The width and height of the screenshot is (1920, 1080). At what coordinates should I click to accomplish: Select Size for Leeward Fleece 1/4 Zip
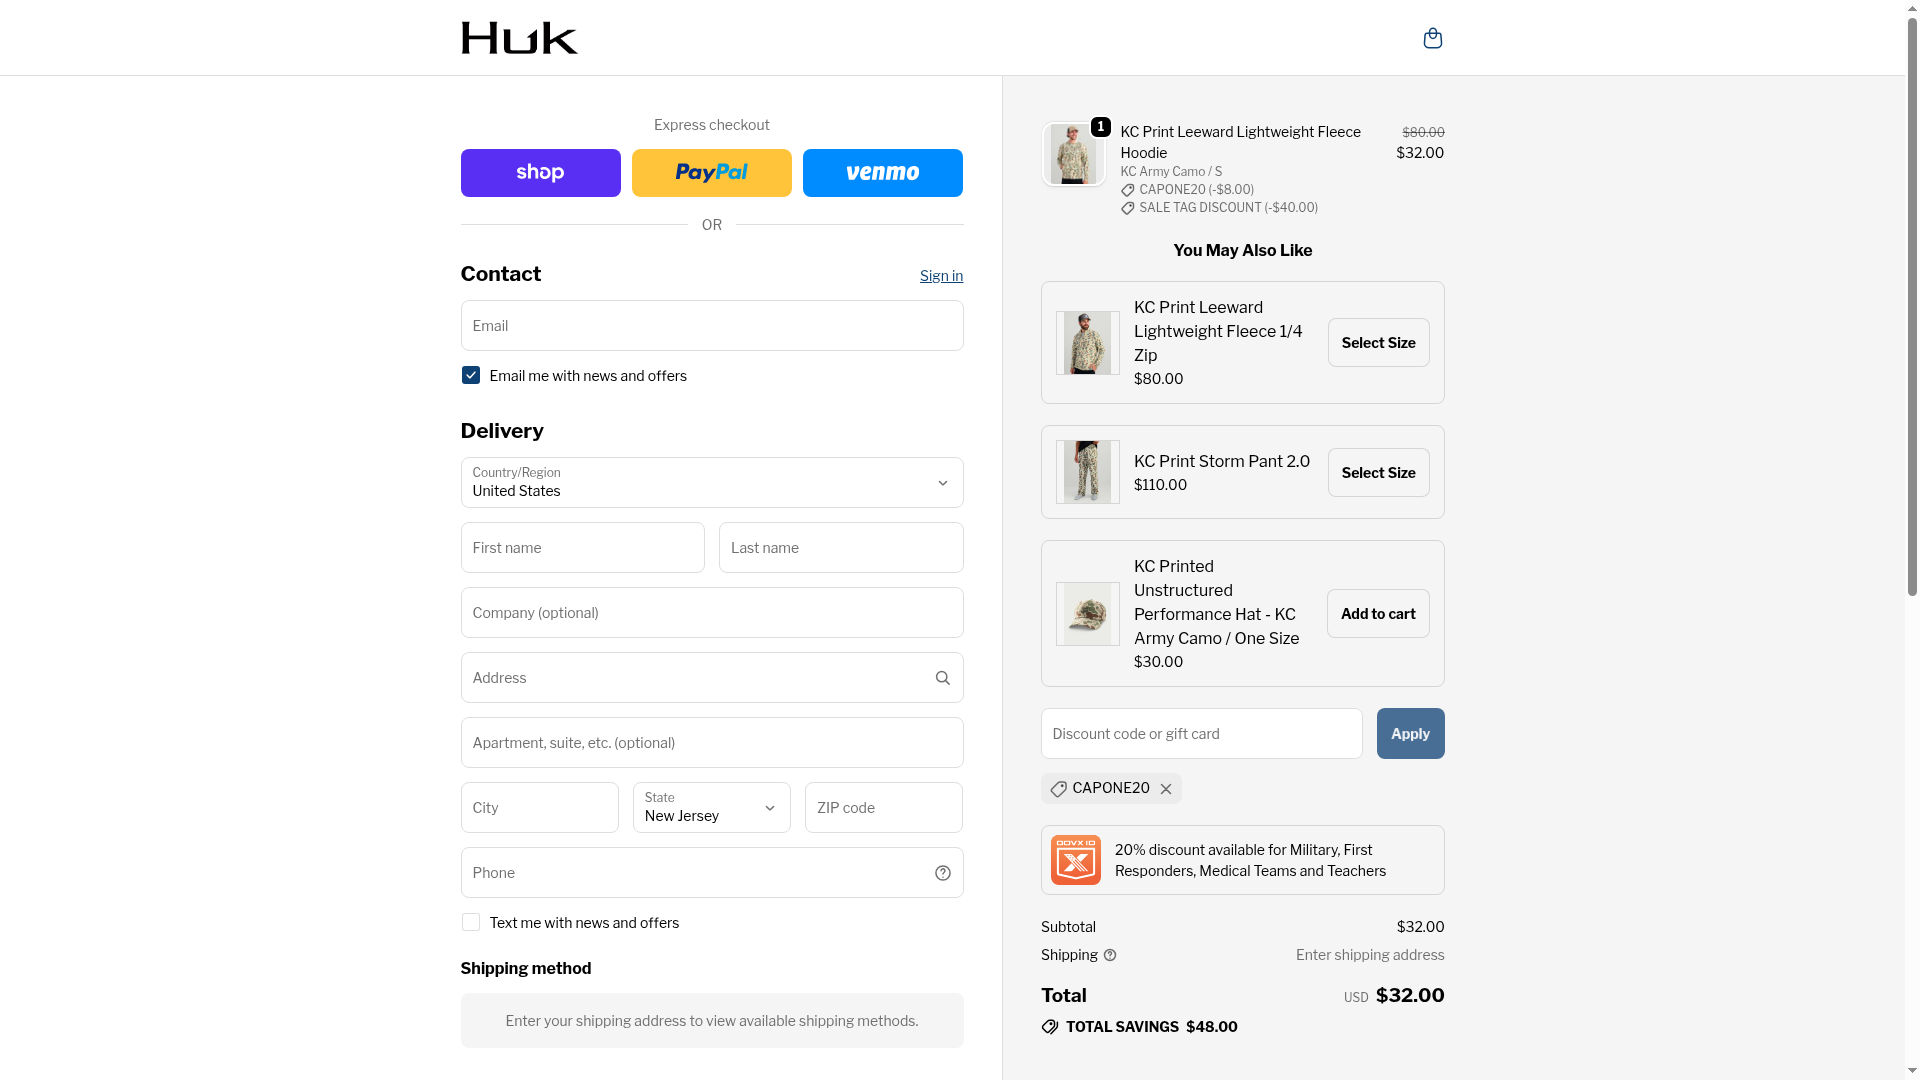coord(1378,343)
